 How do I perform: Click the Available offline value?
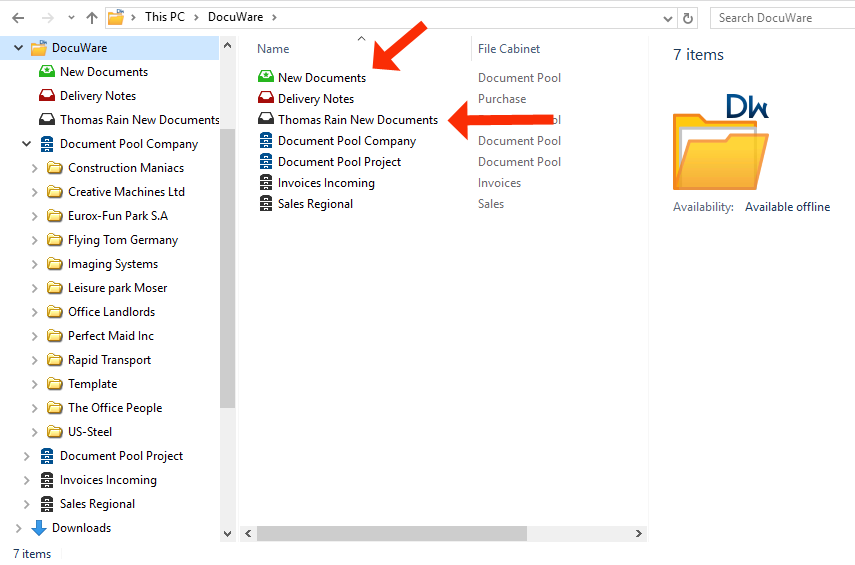click(787, 207)
